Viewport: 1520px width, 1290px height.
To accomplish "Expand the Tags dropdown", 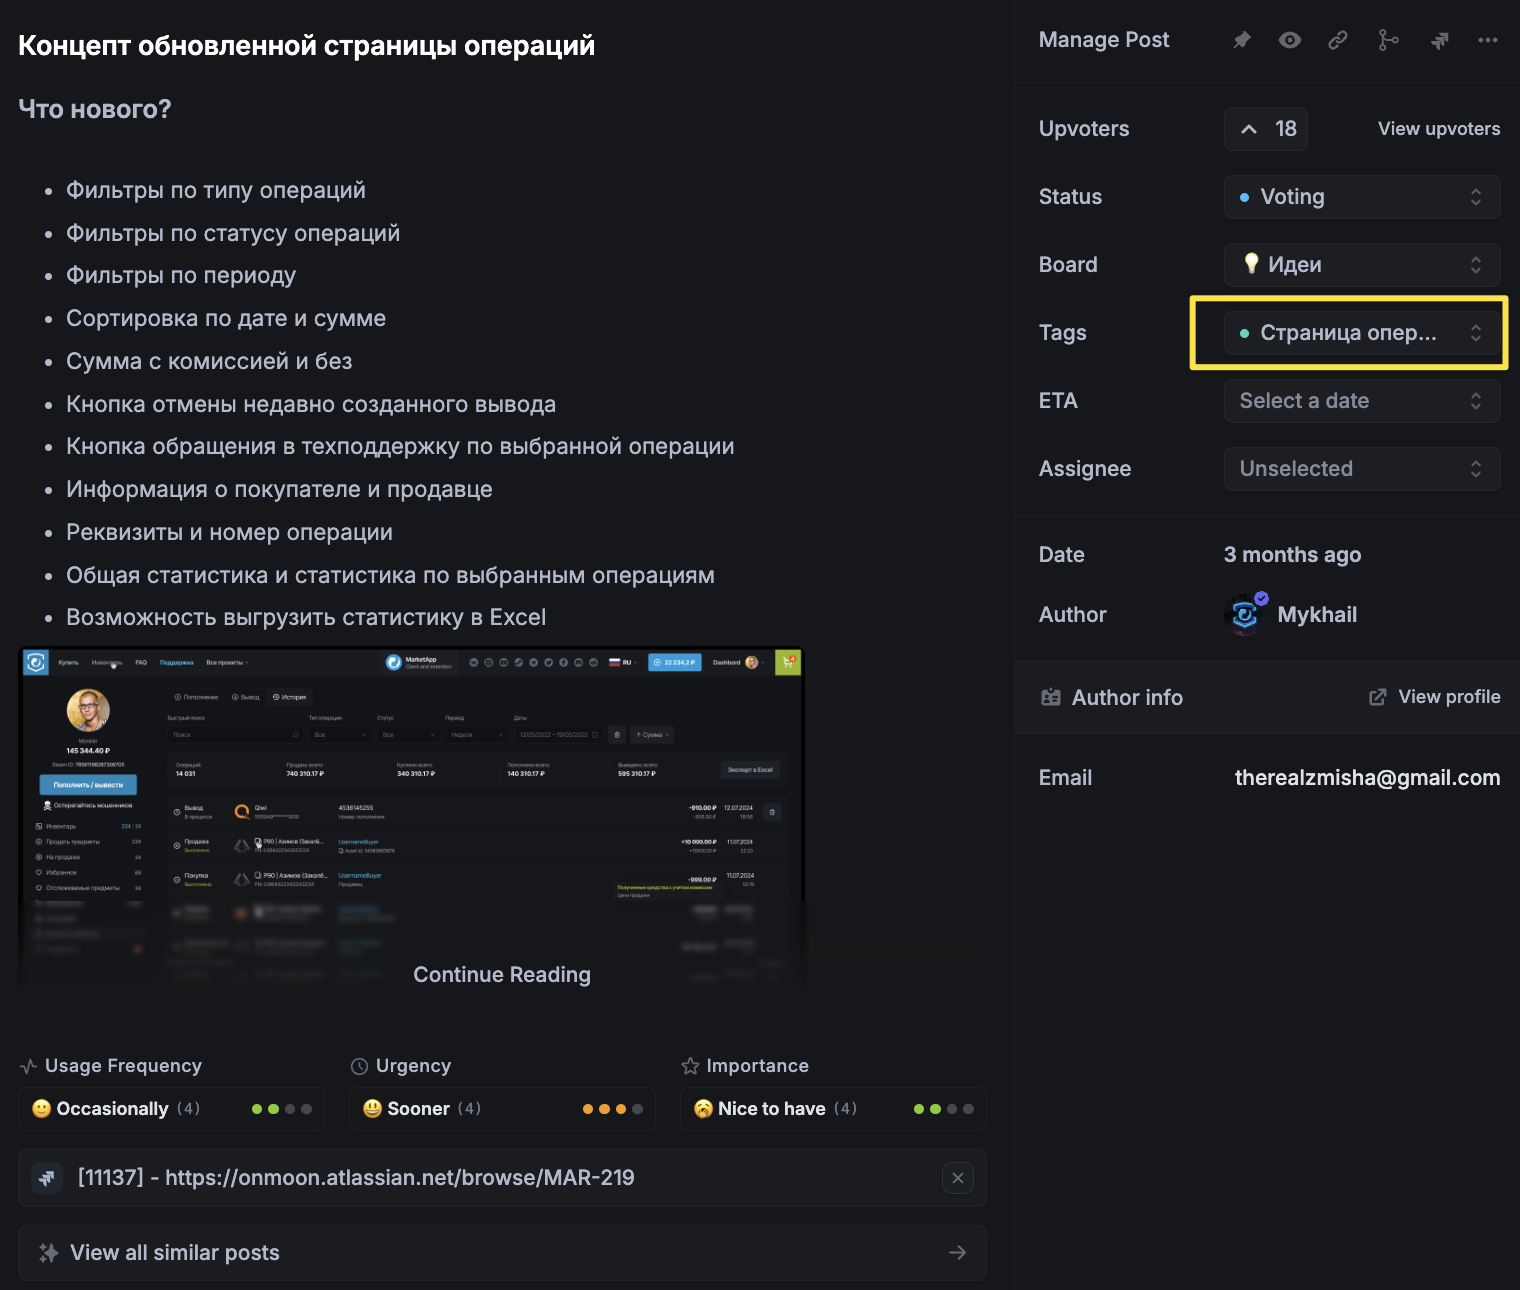I will (x=1361, y=333).
